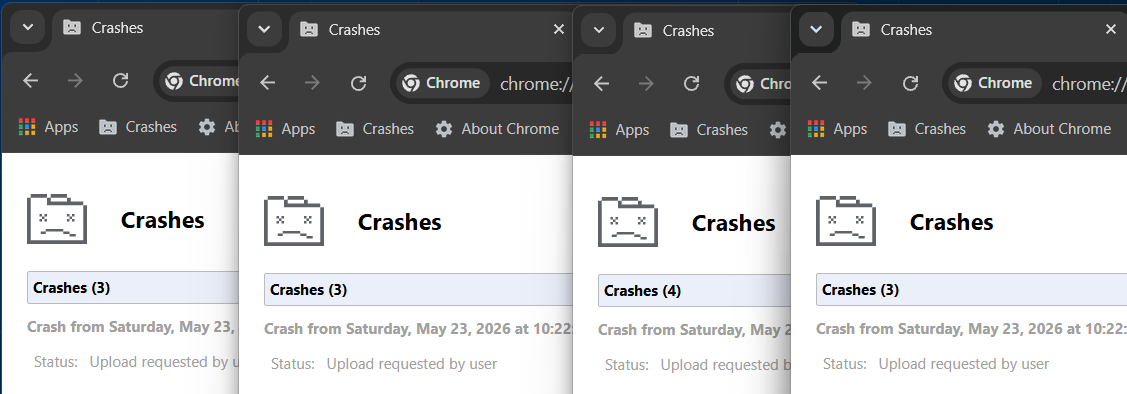Click the Chrome site chip in leftmost window
Viewport: 1127px width, 394px height.
click(200, 81)
